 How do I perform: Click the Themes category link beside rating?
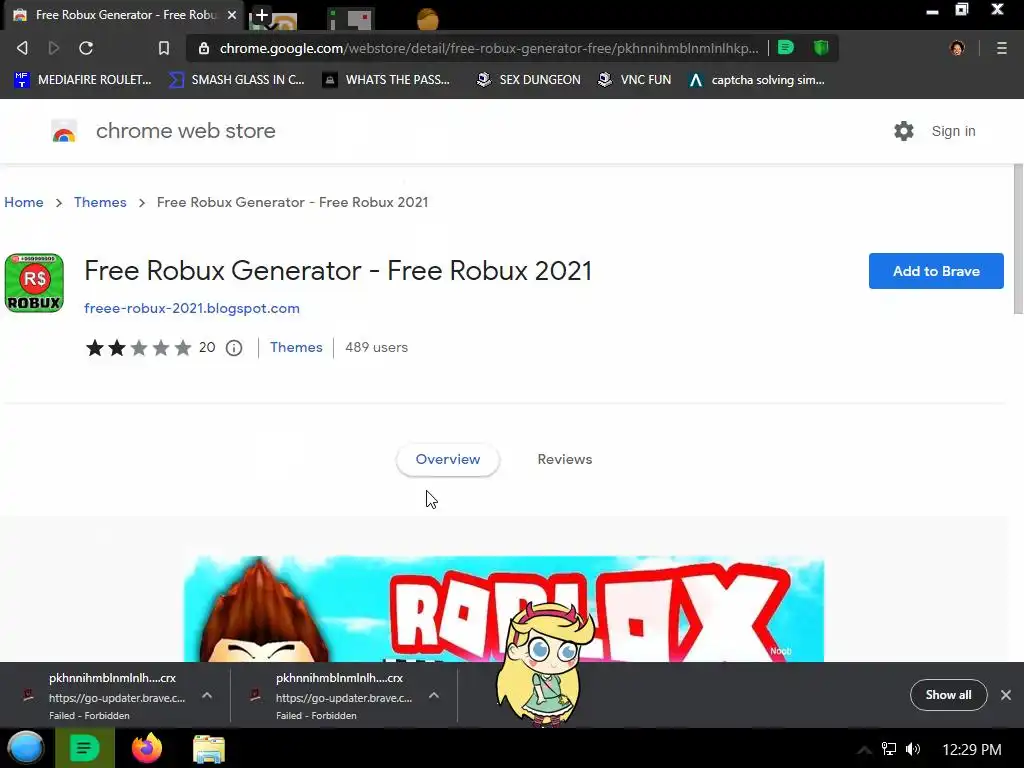[296, 347]
